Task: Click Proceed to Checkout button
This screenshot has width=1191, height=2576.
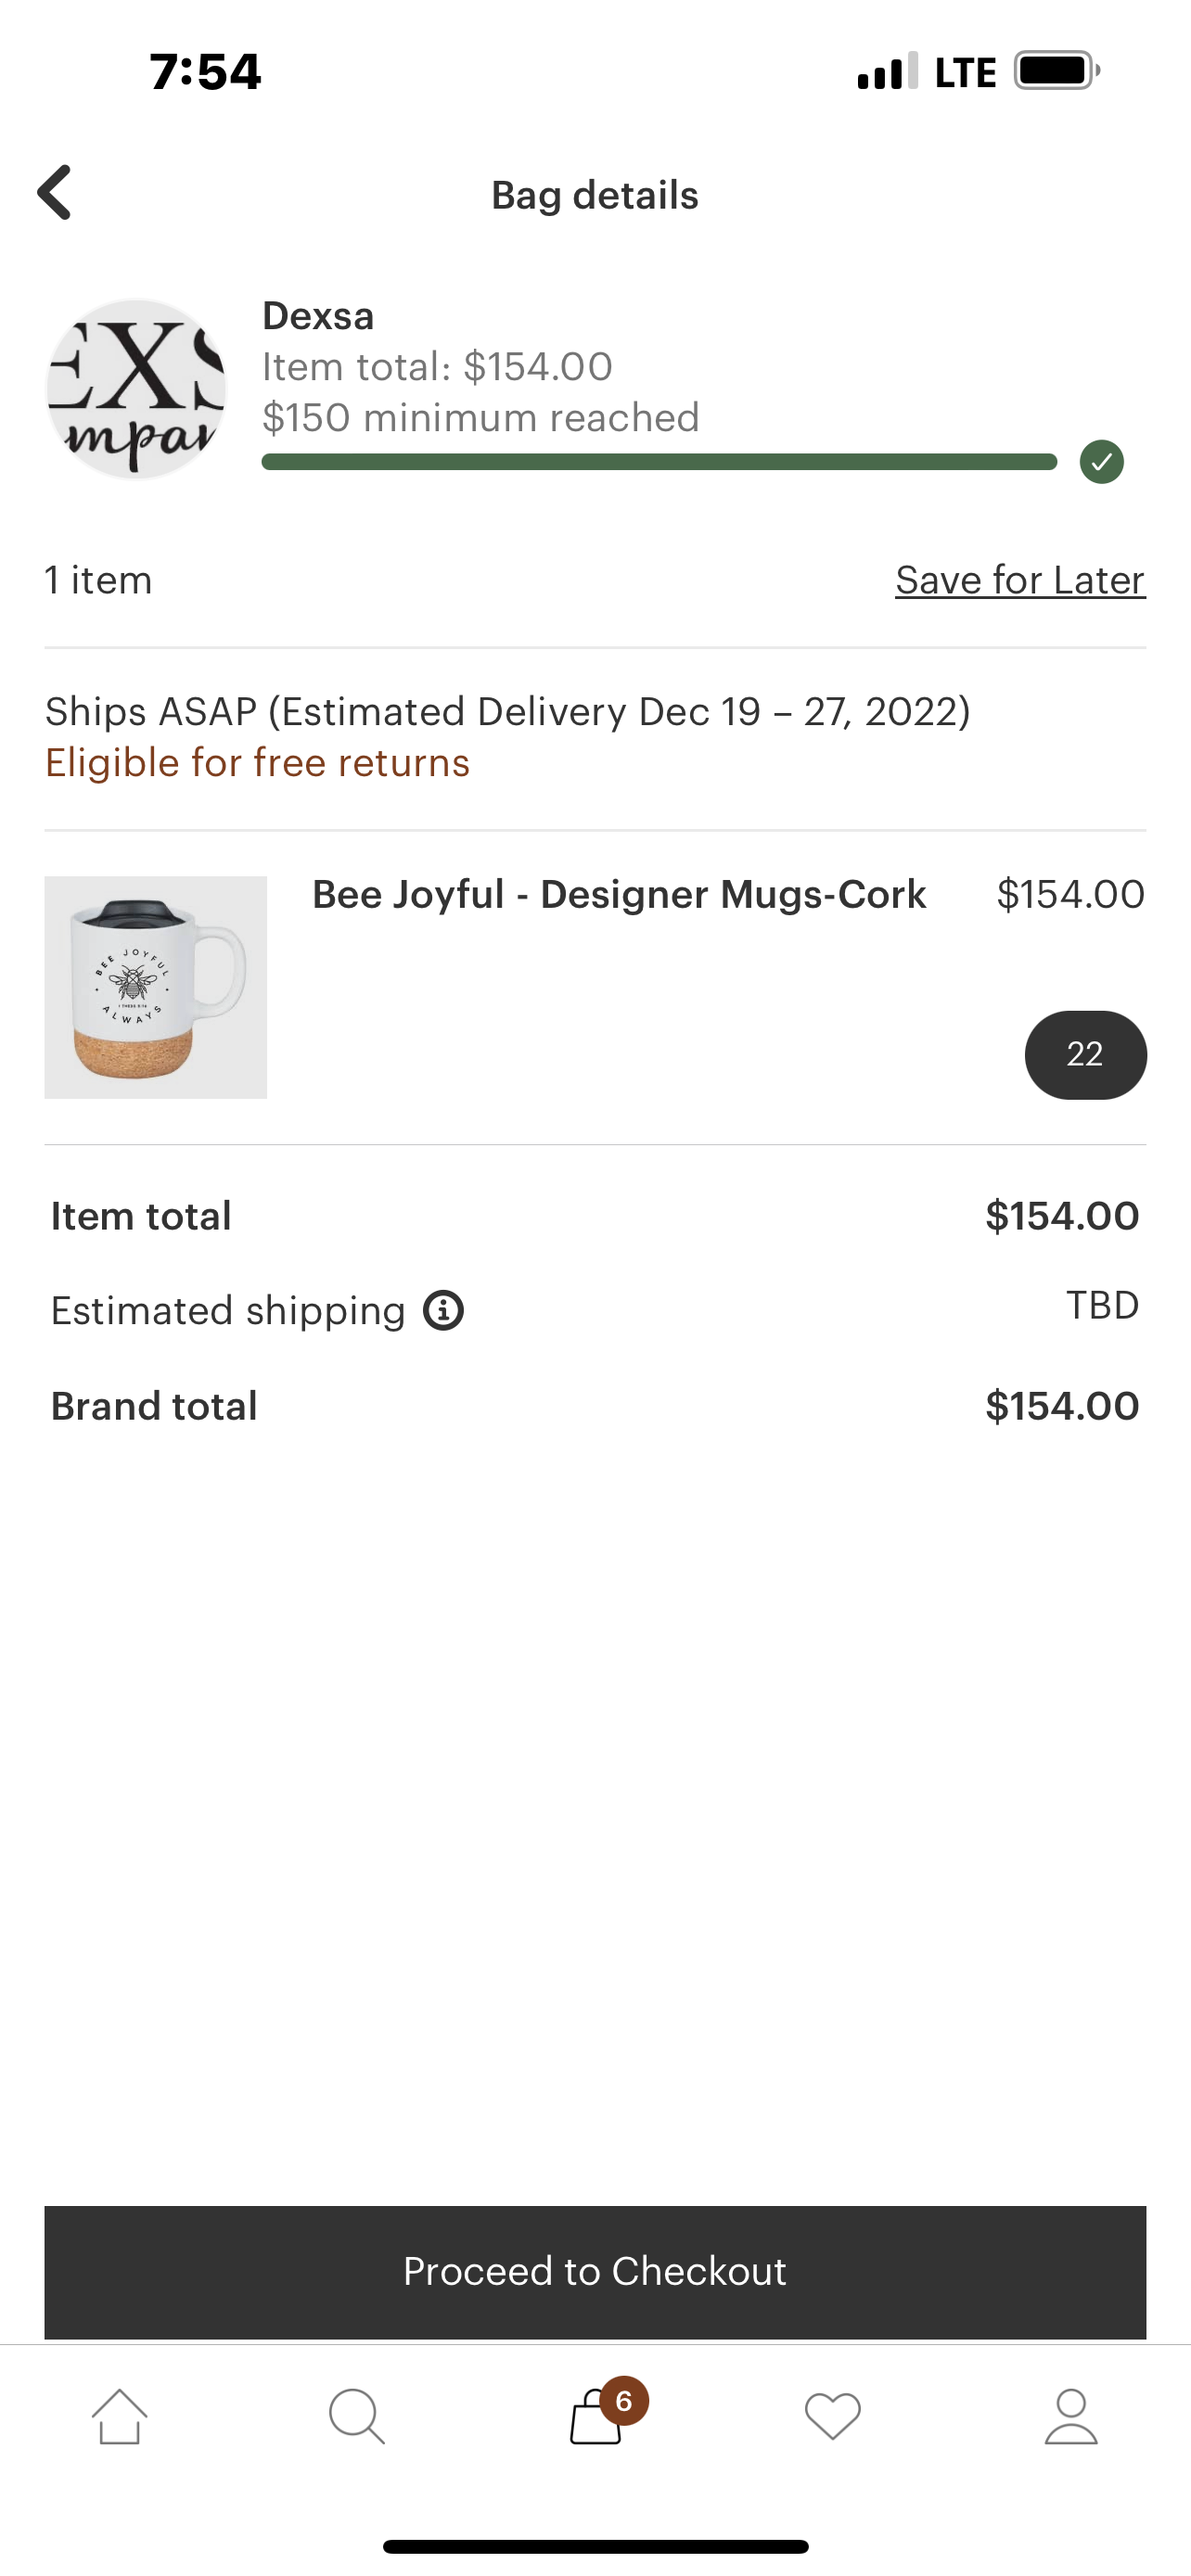Action: pos(595,2271)
